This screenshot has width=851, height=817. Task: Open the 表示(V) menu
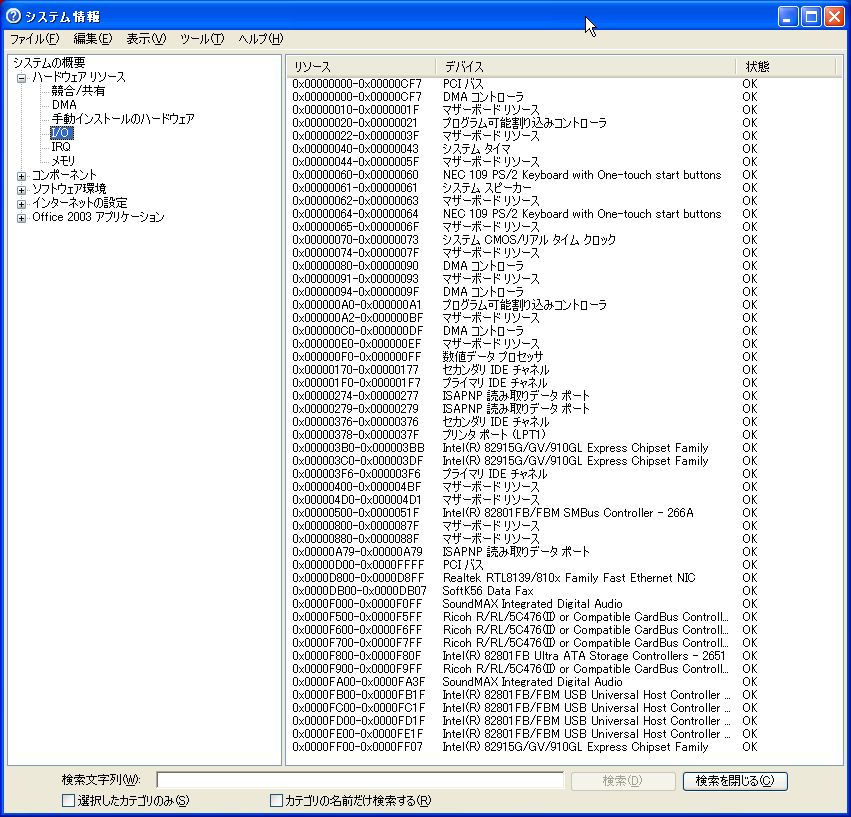(145, 39)
